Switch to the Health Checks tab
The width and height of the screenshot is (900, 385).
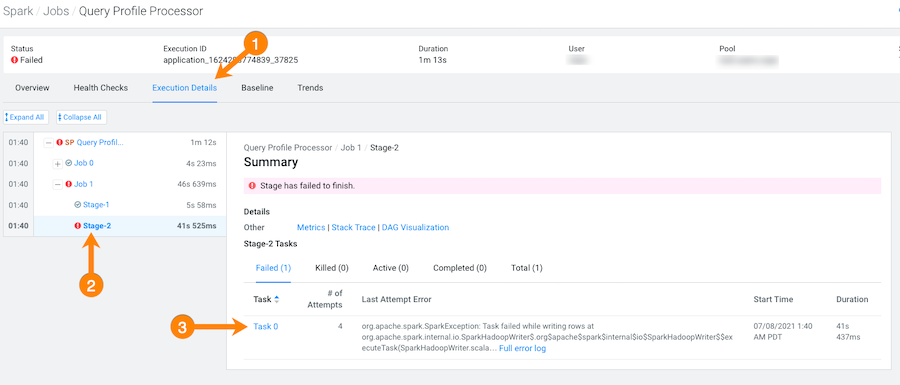[100, 88]
